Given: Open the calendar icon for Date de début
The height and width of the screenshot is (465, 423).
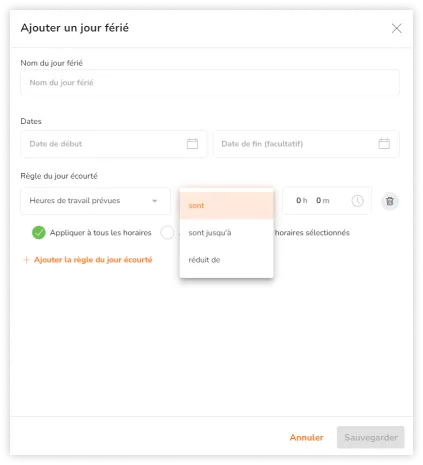Looking at the screenshot, I should pos(192,144).
